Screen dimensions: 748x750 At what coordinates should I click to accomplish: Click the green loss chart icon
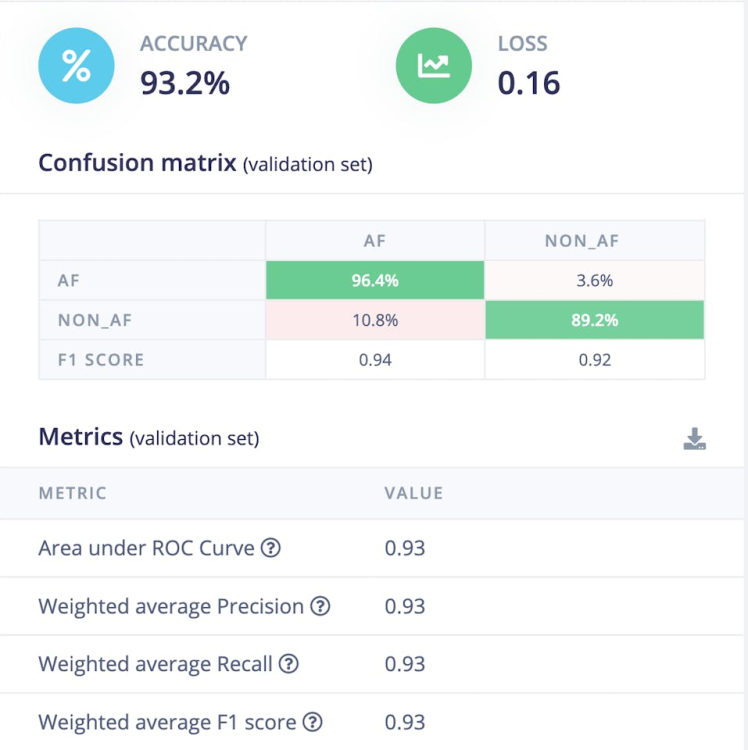point(433,66)
